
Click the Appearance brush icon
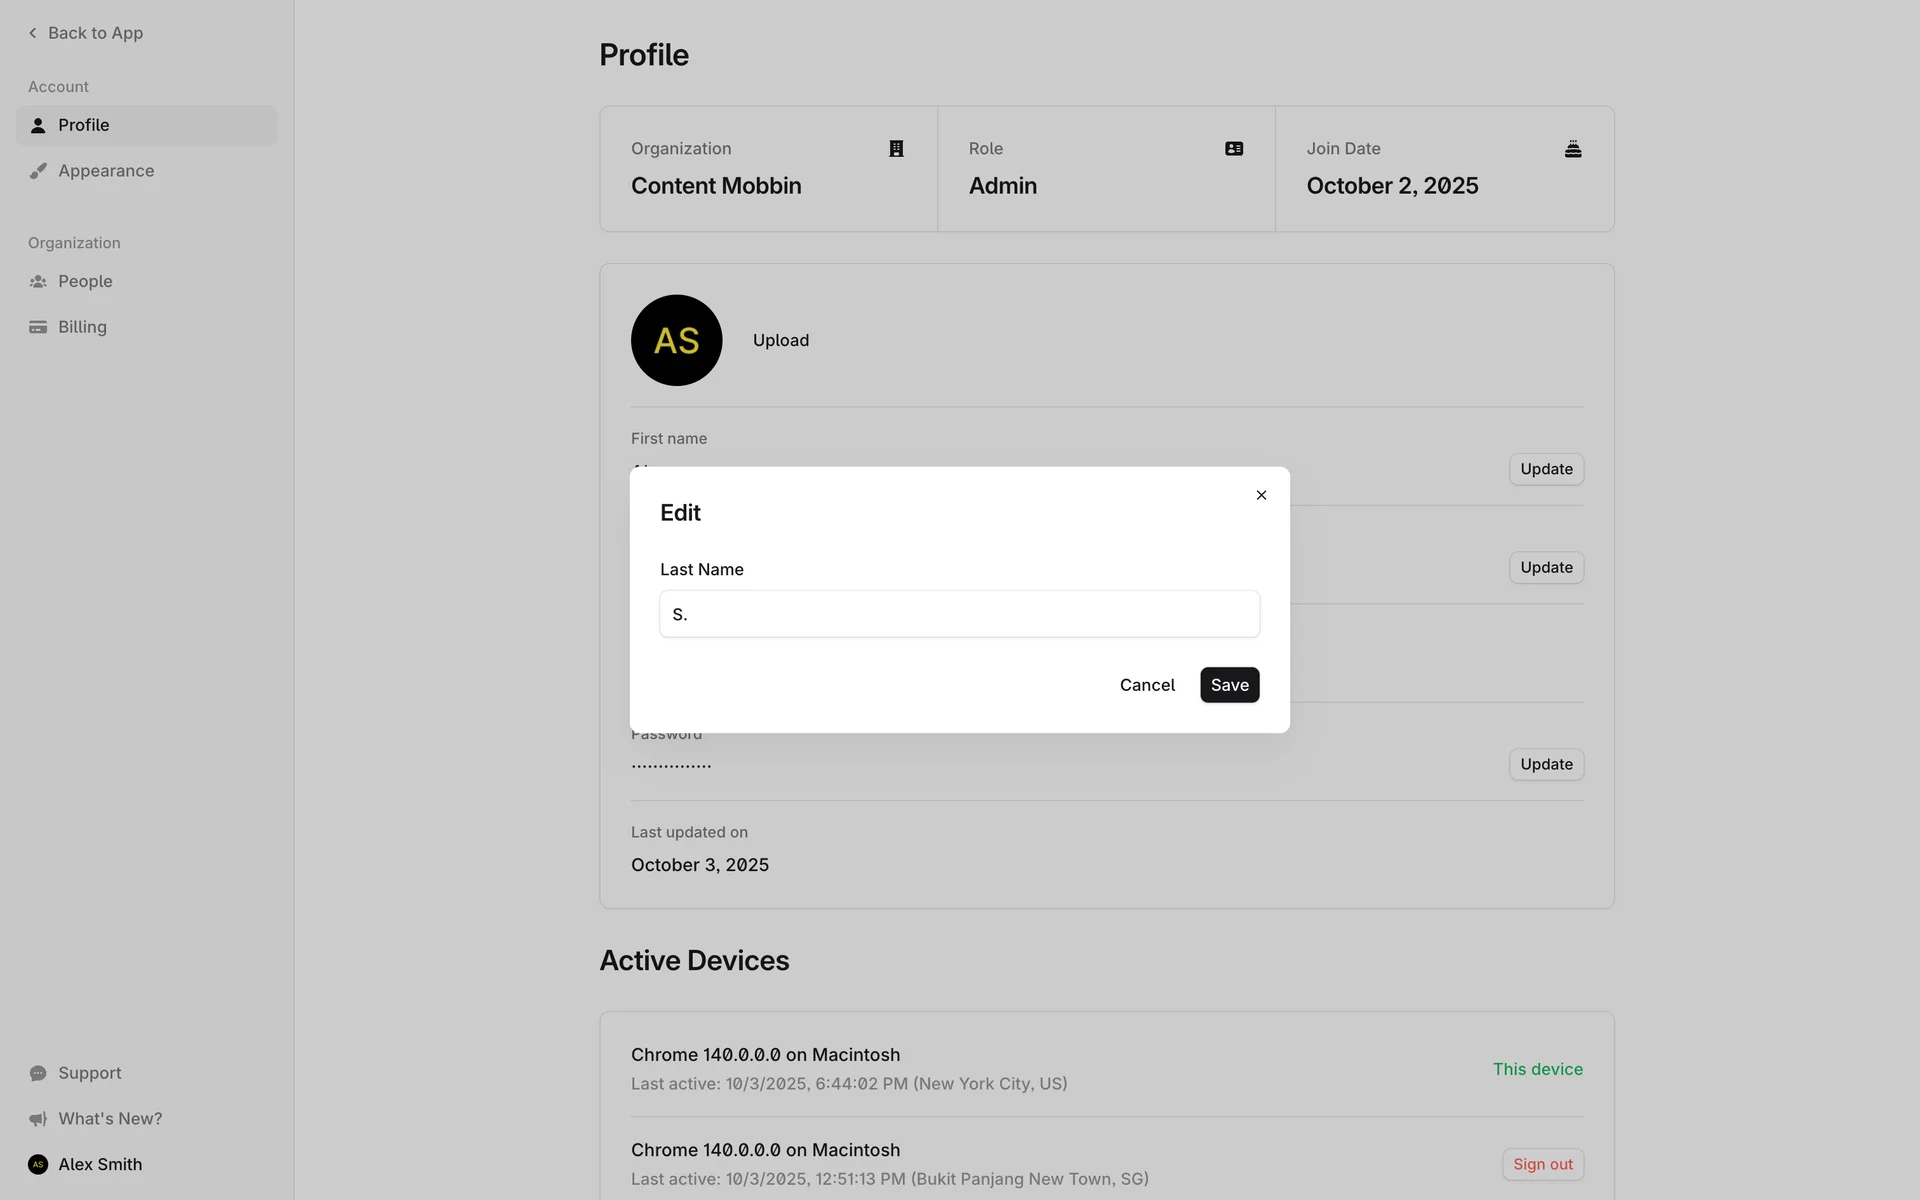coord(38,171)
